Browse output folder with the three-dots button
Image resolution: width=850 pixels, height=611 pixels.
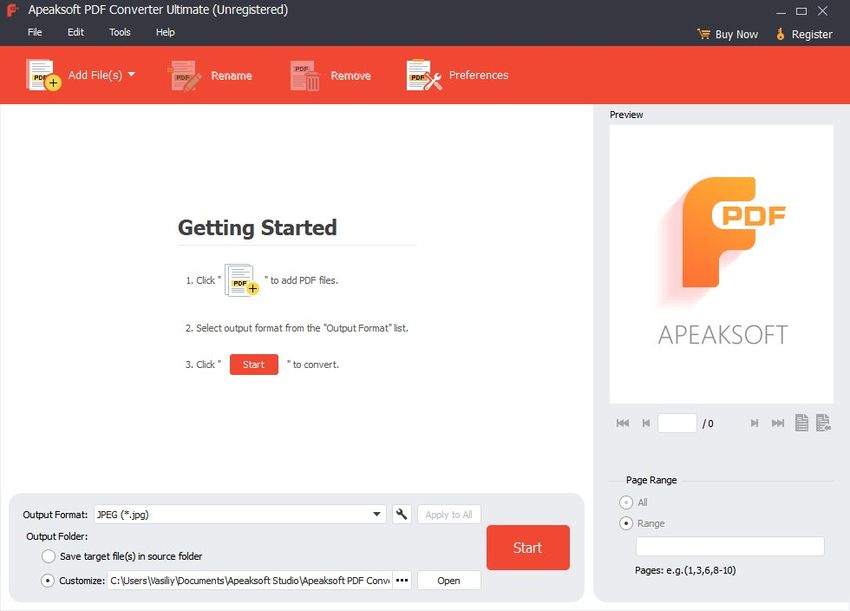tap(402, 580)
